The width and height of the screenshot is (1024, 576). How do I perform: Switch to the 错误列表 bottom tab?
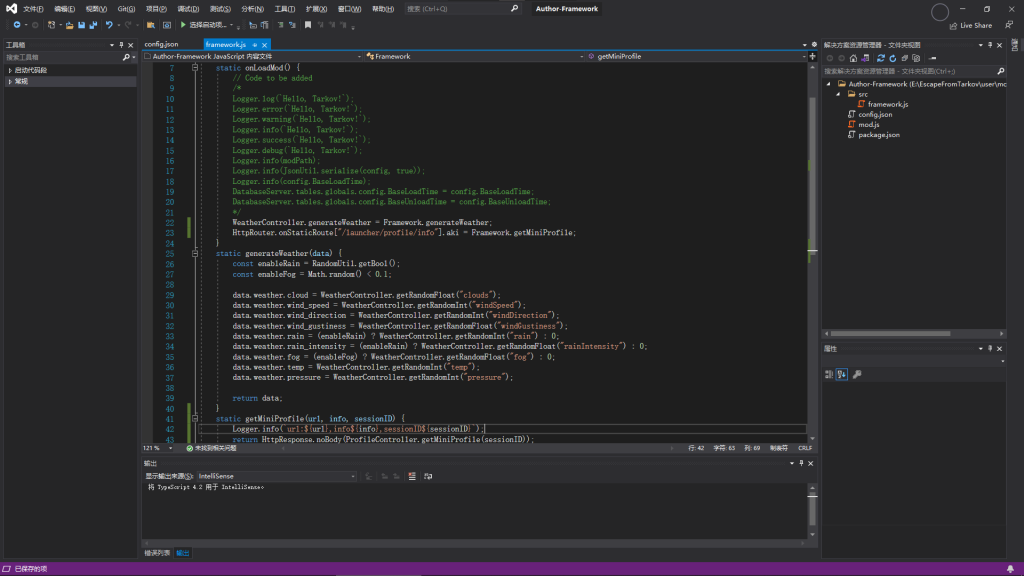(x=157, y=553)
